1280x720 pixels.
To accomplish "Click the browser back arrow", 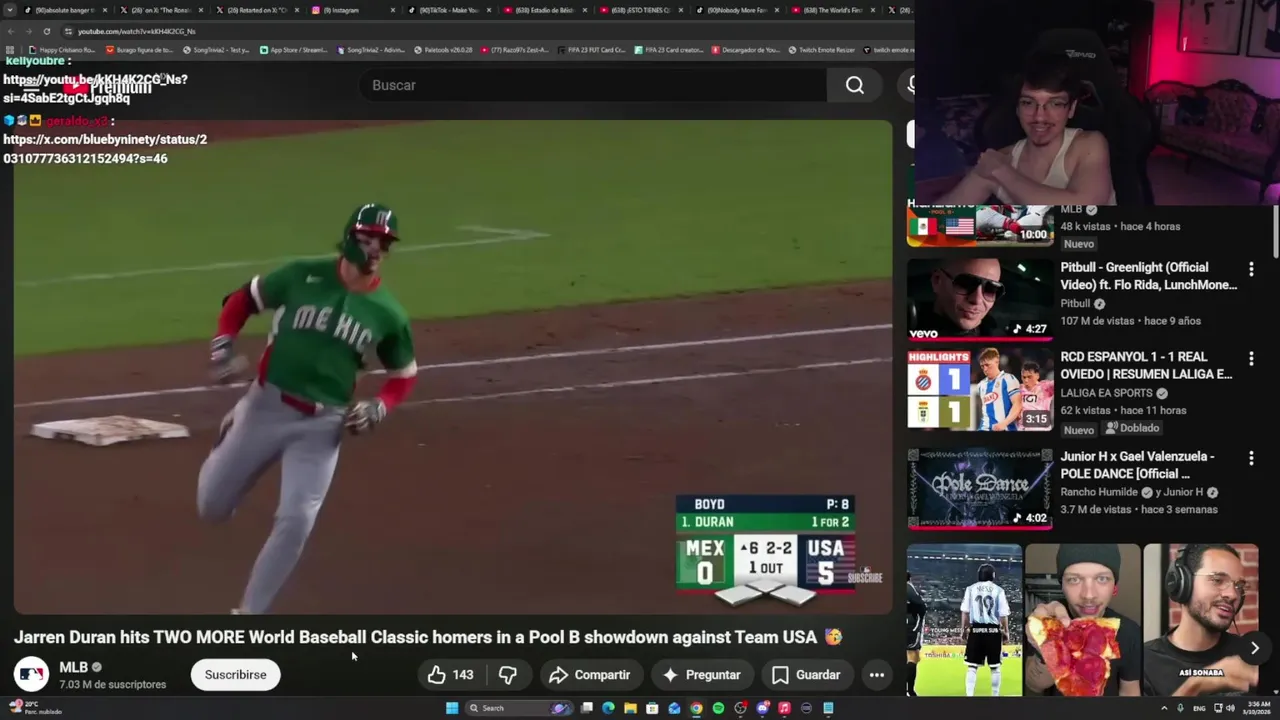I will click(x=10, y=31).
